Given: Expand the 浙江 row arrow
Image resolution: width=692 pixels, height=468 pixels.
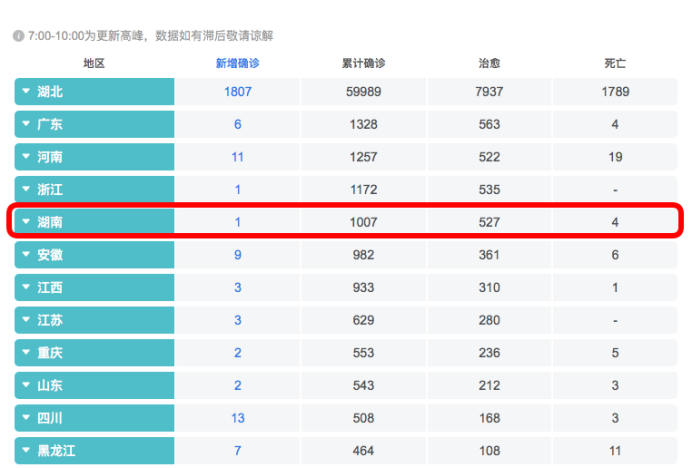Looking at the screenshot, I should click(x=26, y=189).
